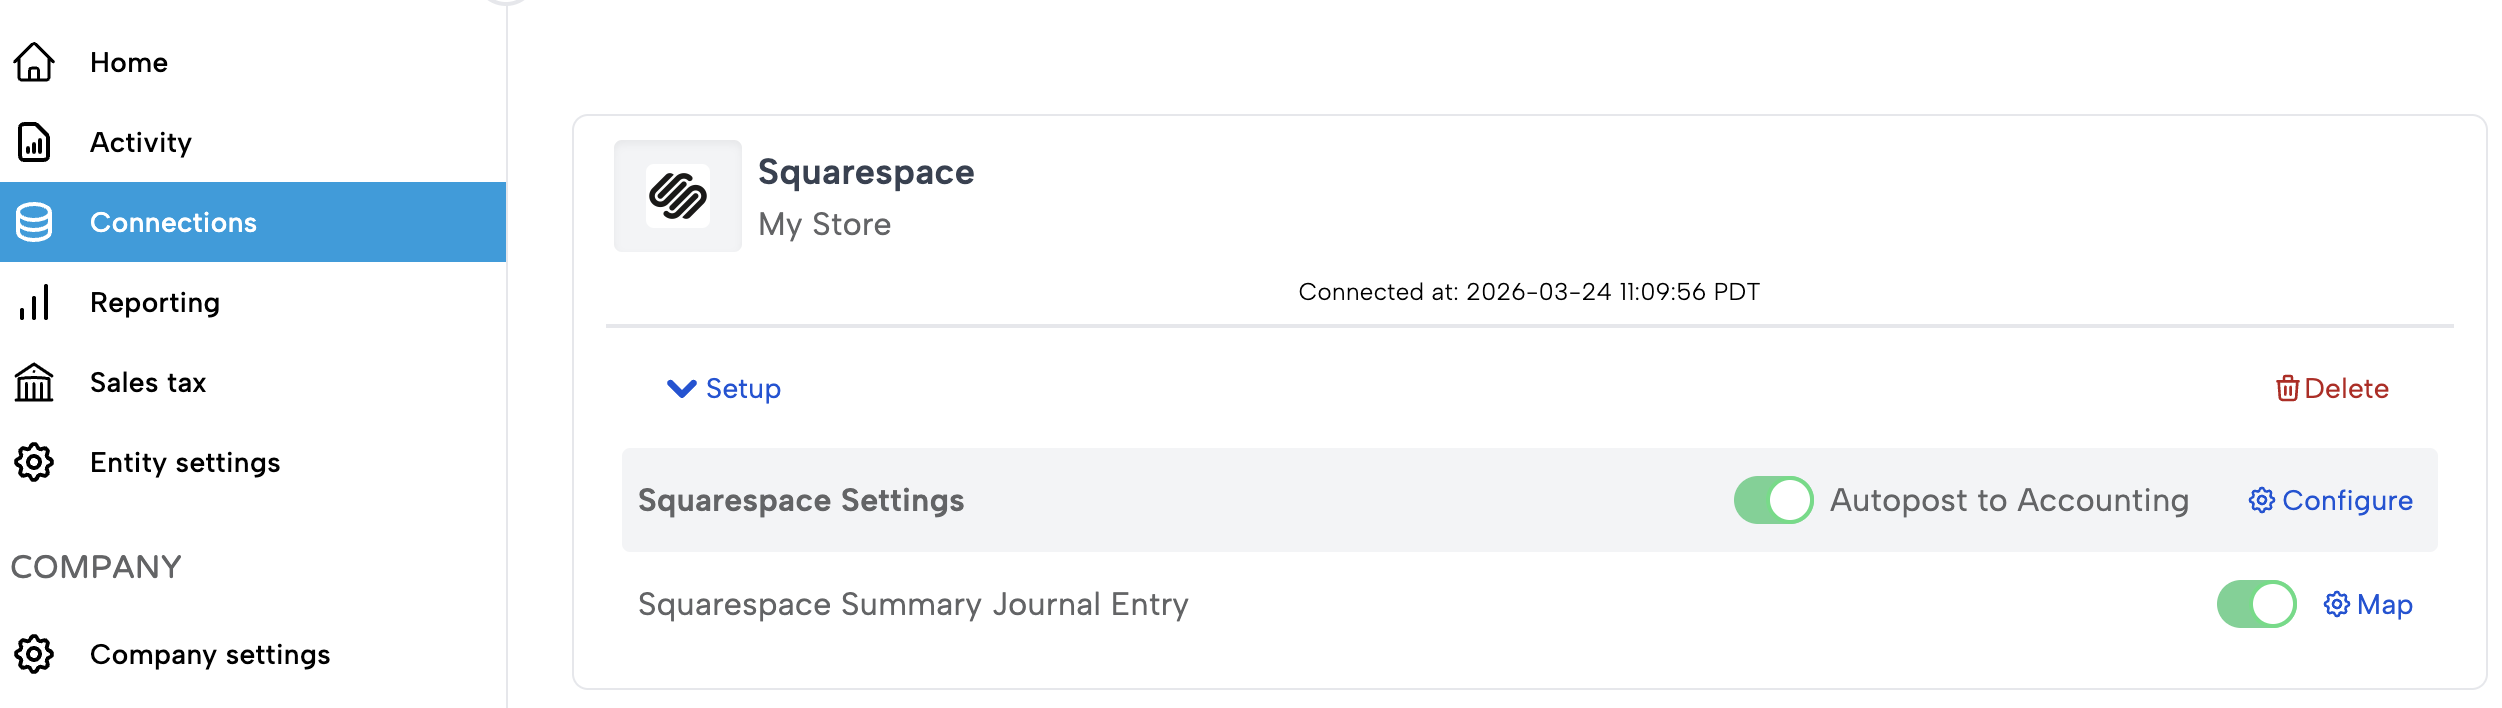This screenshot has width=2502, height=708.
Task: Click the Sales tax bank icon
Action: tap(34, 382)
